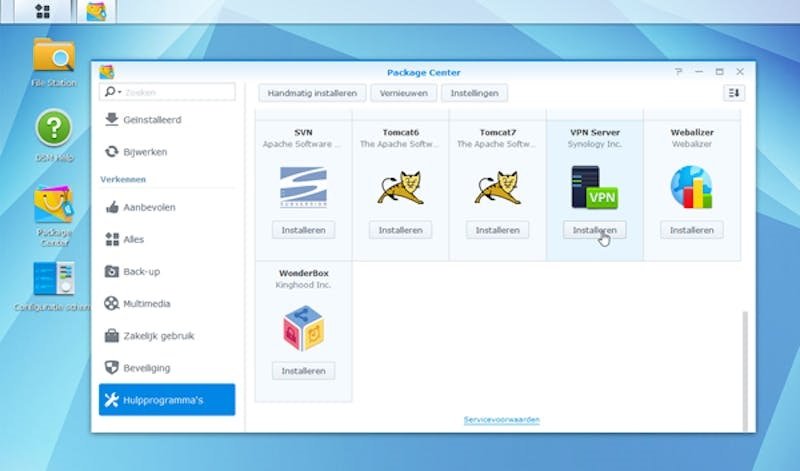800x471 pixels.
Task: Click the Vernieuwen refresh button
Action: [404, 93]
